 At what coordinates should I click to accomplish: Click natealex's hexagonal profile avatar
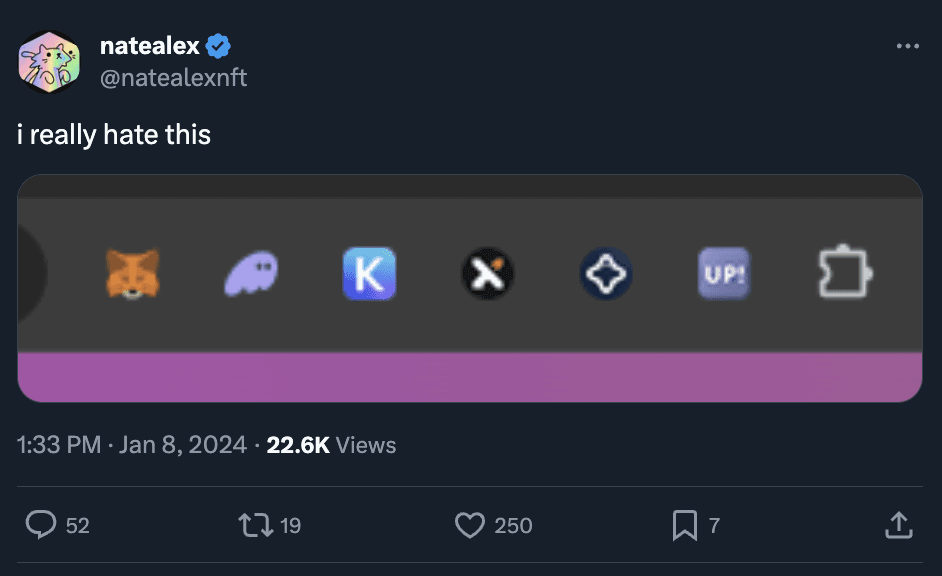click(48, 60)
